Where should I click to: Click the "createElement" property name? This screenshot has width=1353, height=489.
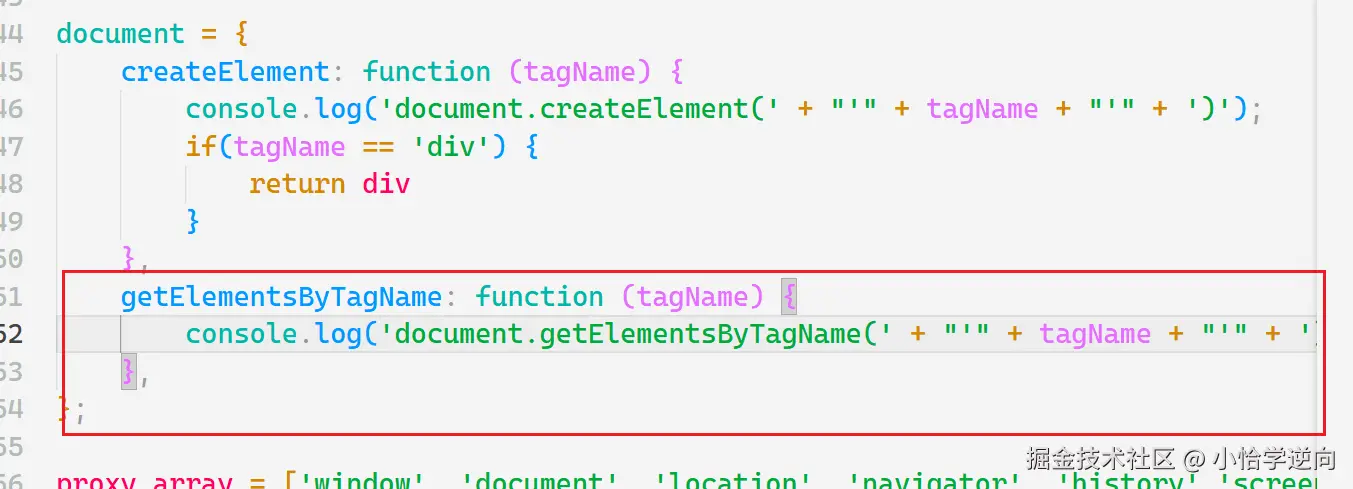(x=224, y=71)
